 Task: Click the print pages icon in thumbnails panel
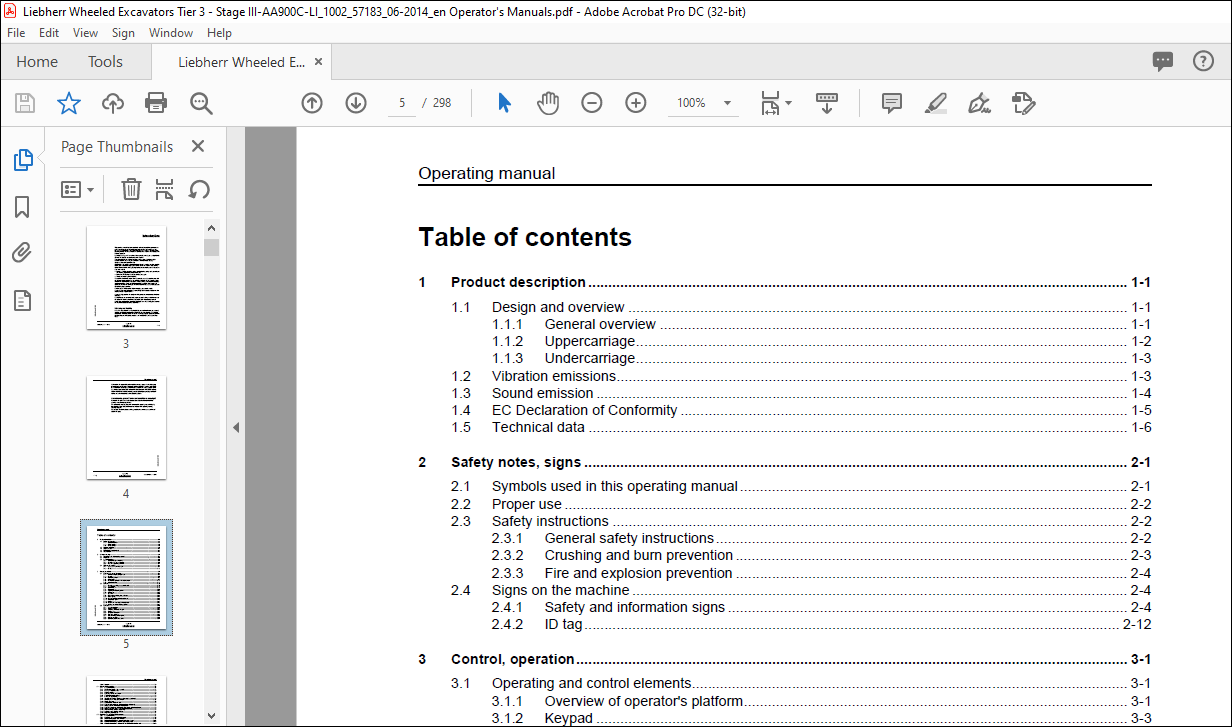tap(165, 189)
